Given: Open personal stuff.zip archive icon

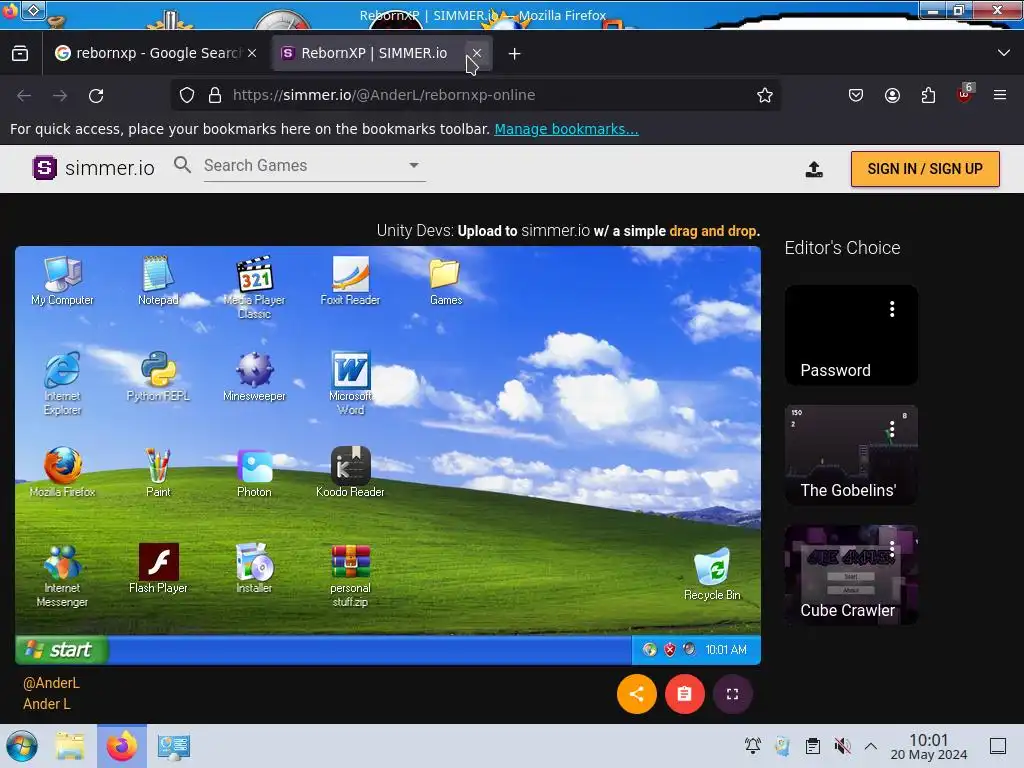Looking at the screenshot, I should coord(350,575).
